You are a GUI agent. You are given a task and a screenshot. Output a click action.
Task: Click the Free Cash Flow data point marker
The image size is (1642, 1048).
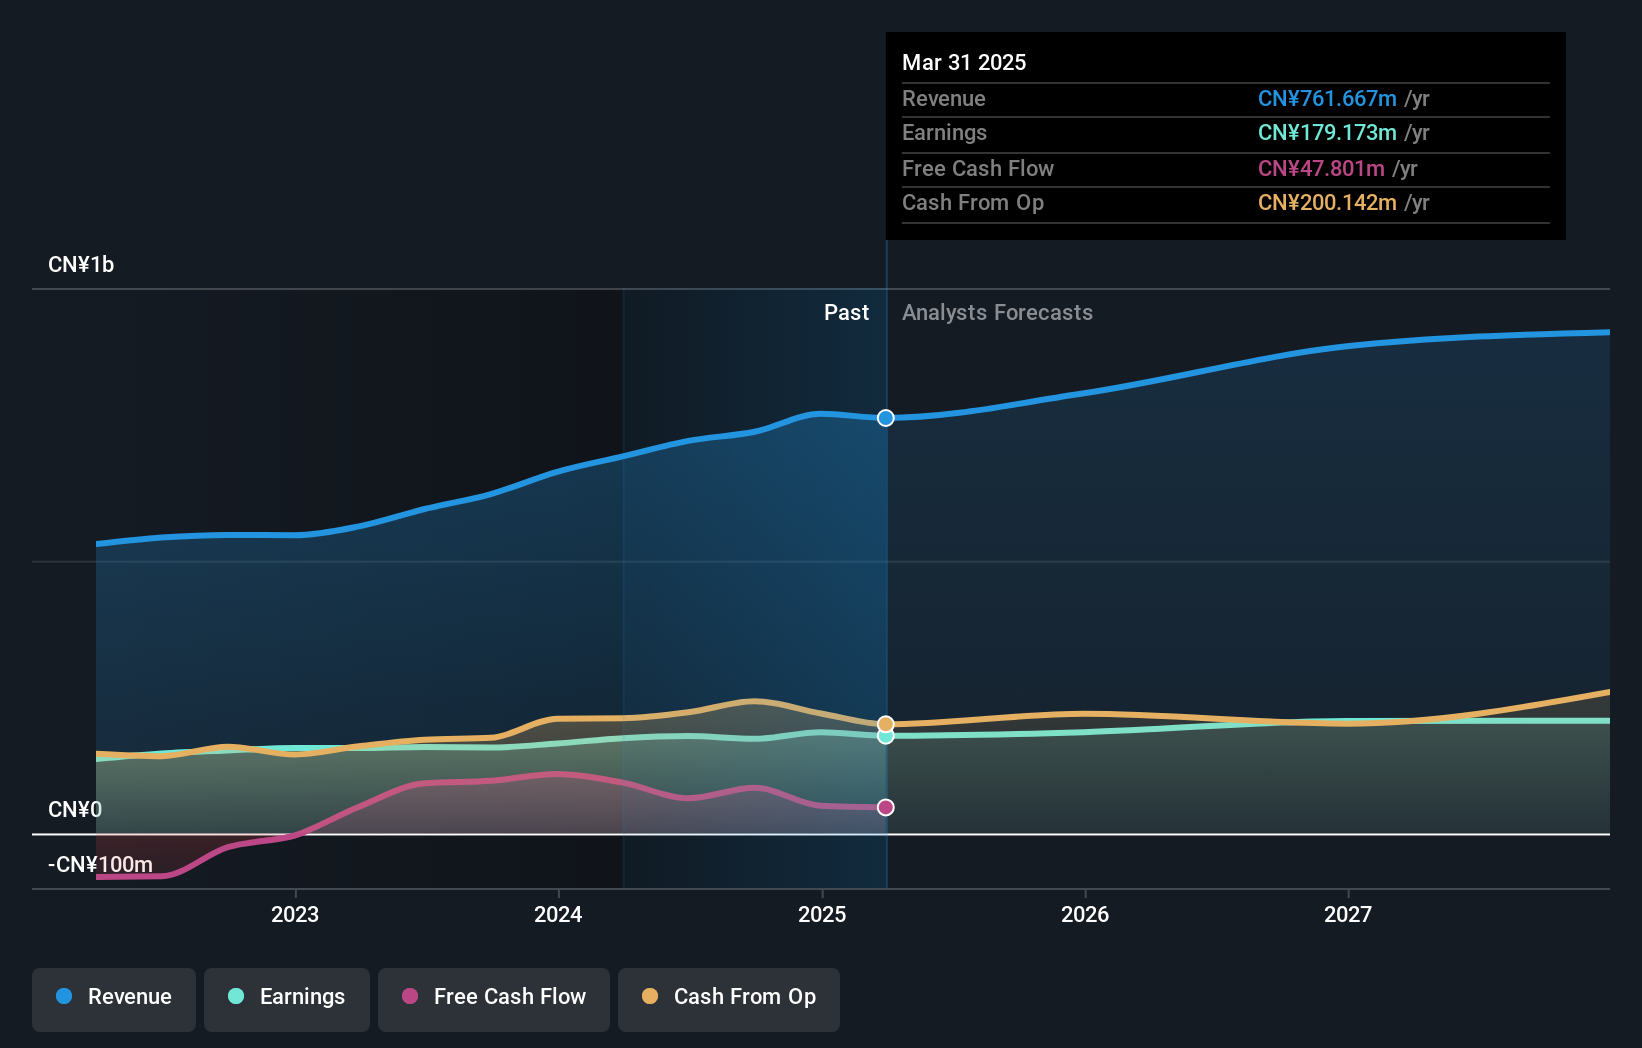(886, 807)
